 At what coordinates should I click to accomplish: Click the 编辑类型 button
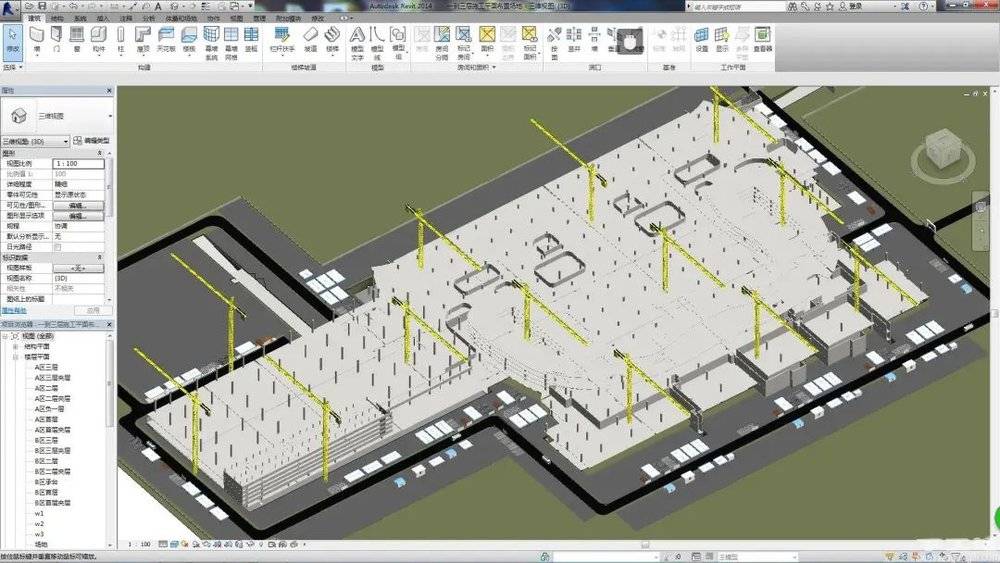pyautogui.click(x=92, y=140)
